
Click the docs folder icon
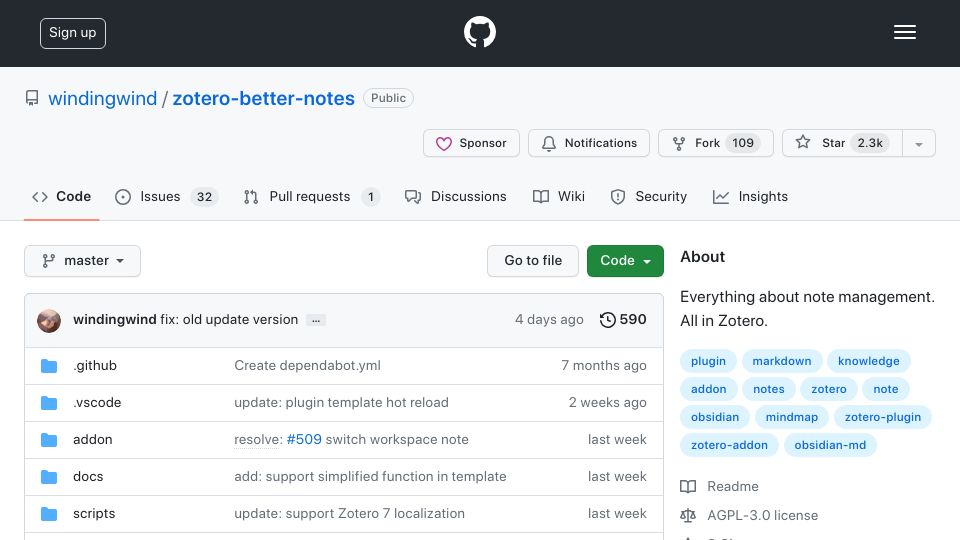[x=49, y=477]
